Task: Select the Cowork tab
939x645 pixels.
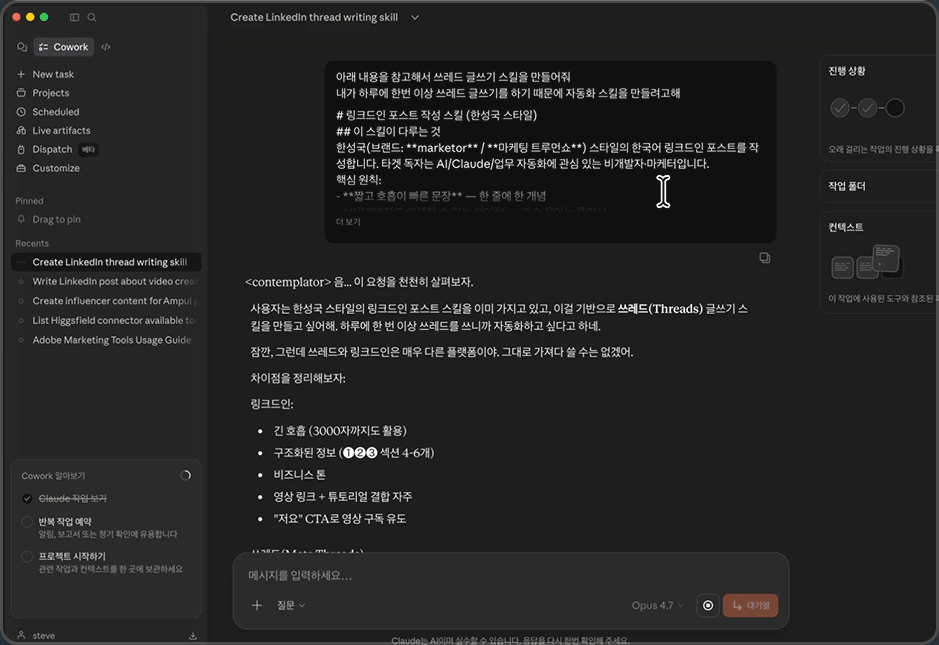Action: point(63,47)
